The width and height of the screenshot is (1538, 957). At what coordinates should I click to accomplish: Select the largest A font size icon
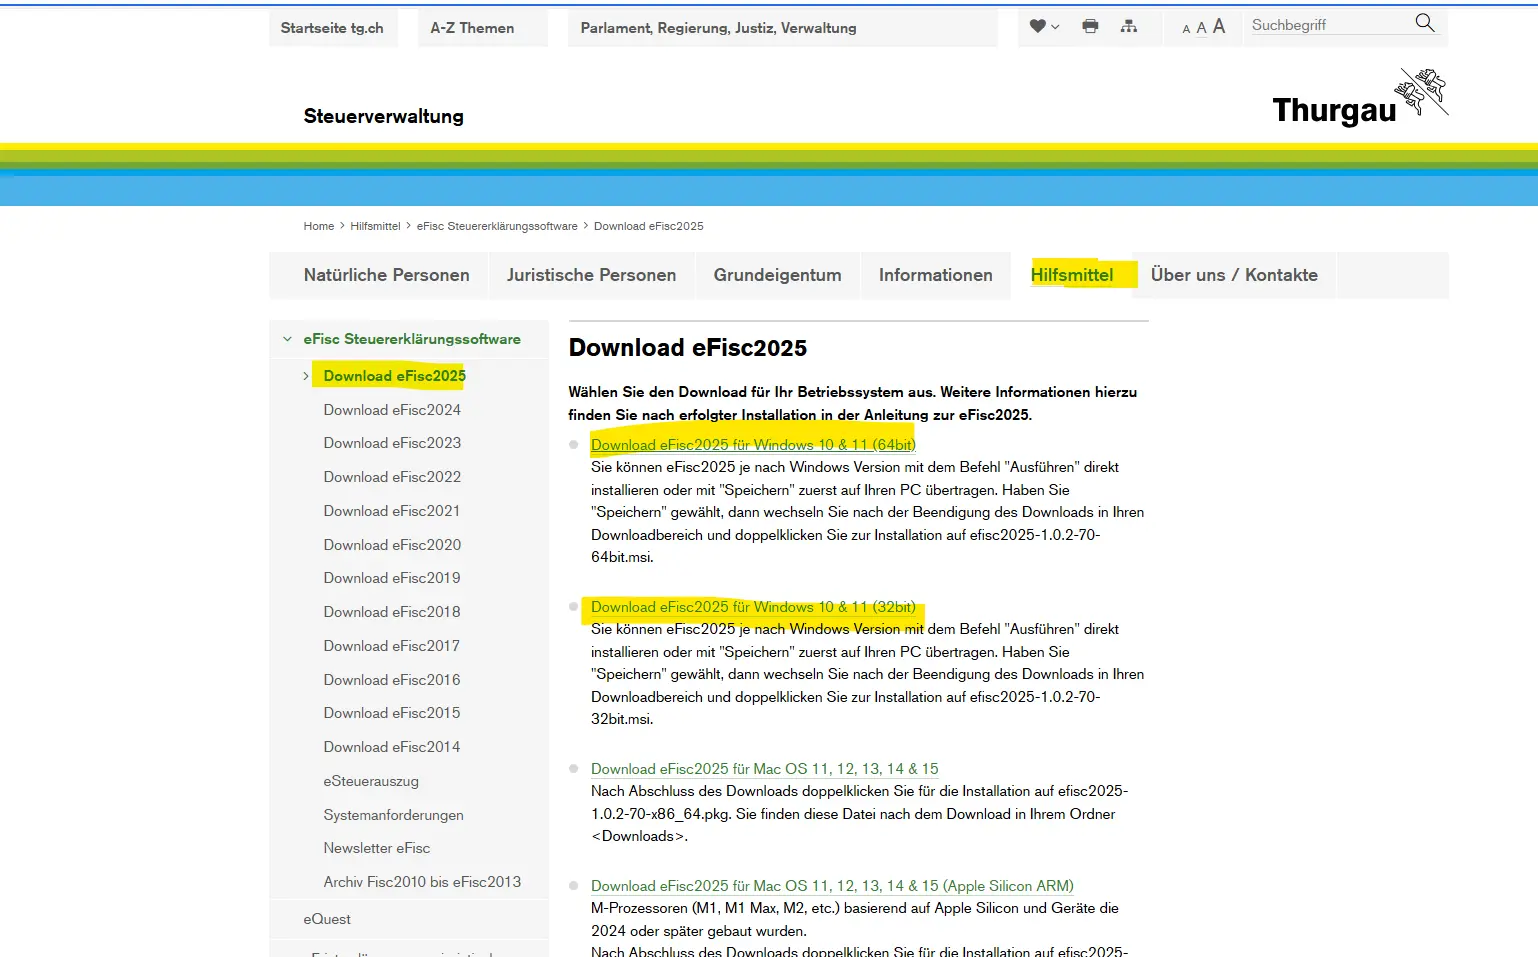click(x=1218, y=24)
